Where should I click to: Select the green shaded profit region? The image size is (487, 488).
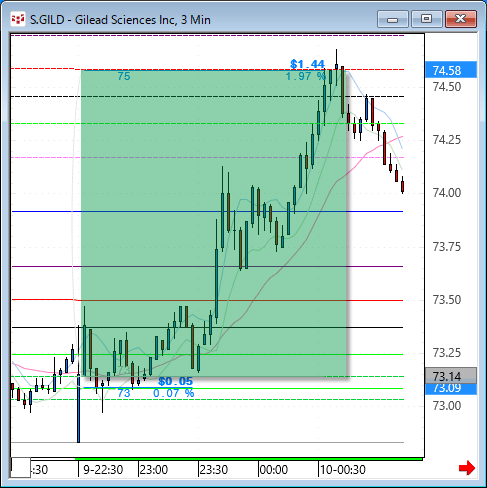[214, 223]
